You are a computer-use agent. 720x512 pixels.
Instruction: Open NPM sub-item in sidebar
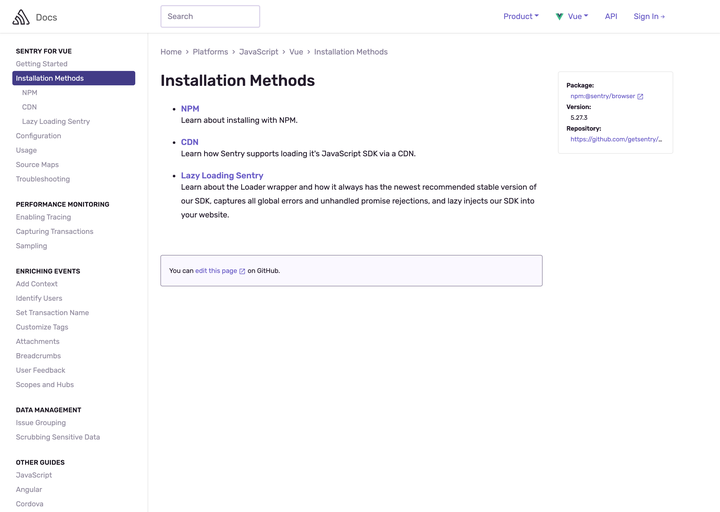click(x=30, y=93)
